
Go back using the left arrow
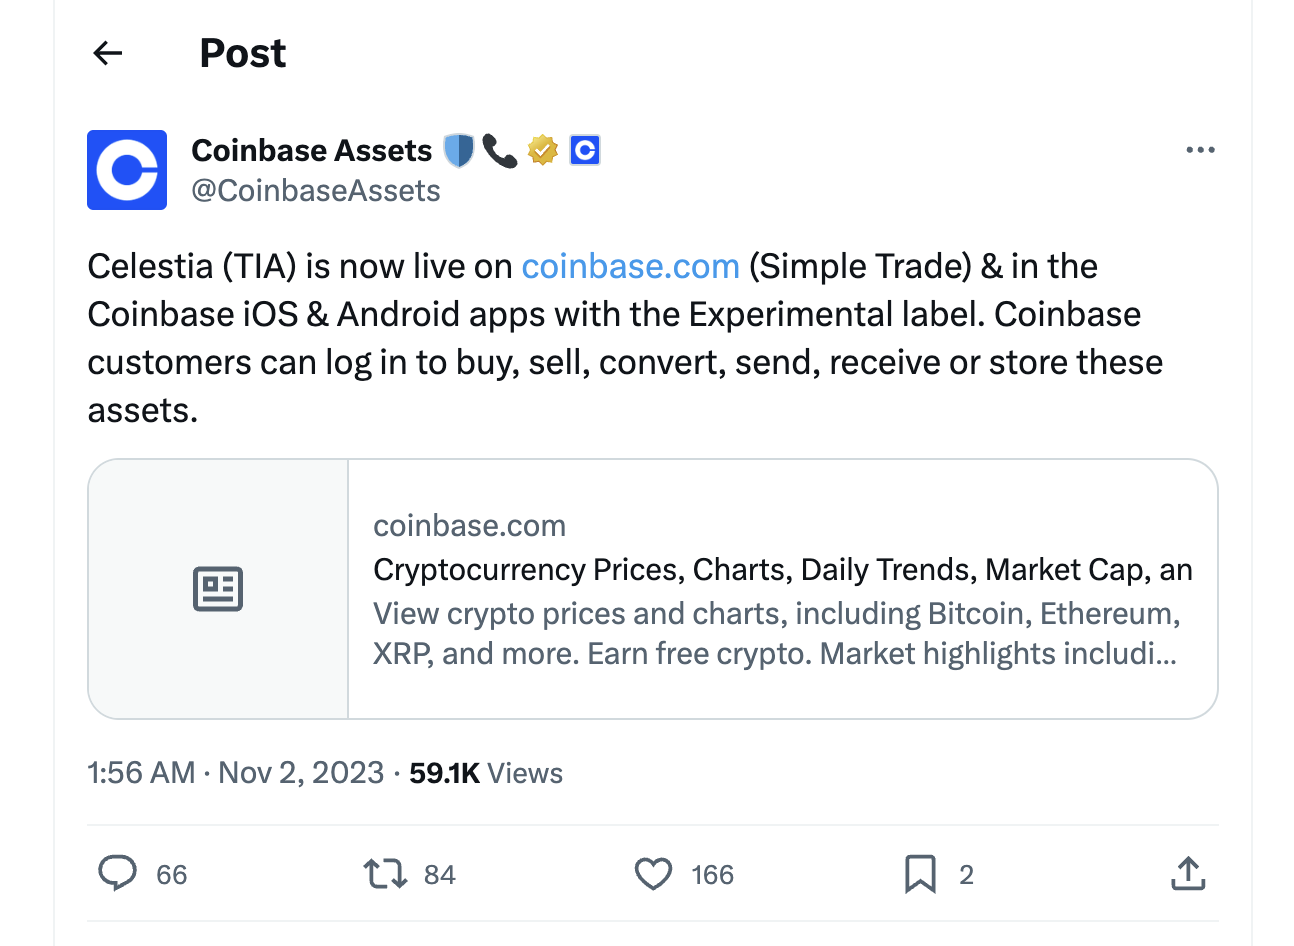tap(107, 53)
